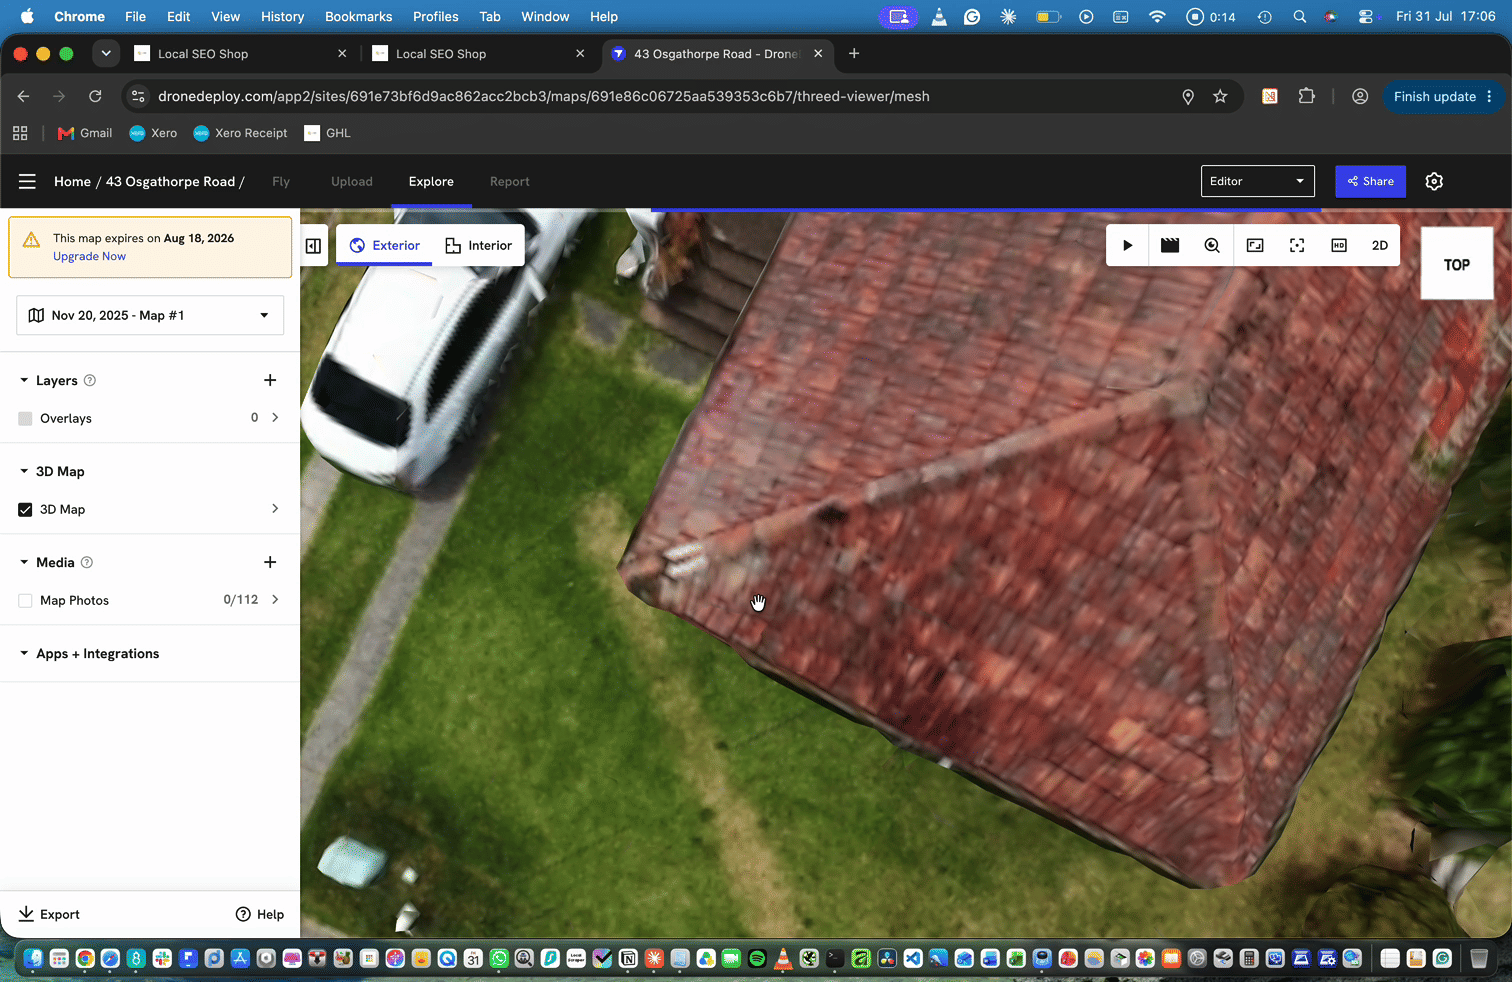Image resolution: width=1512 pixels, height=982 pixels.
Task: Expand the Overlays row chevron
Action: [x=275, y=417]
